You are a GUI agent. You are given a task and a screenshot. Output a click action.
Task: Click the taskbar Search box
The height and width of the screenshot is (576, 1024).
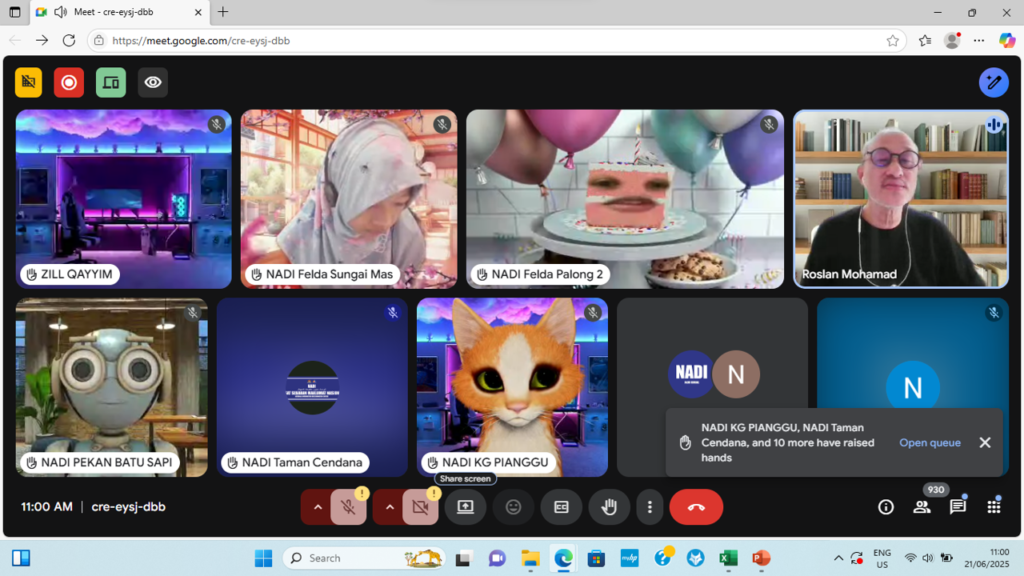point(364,558)
